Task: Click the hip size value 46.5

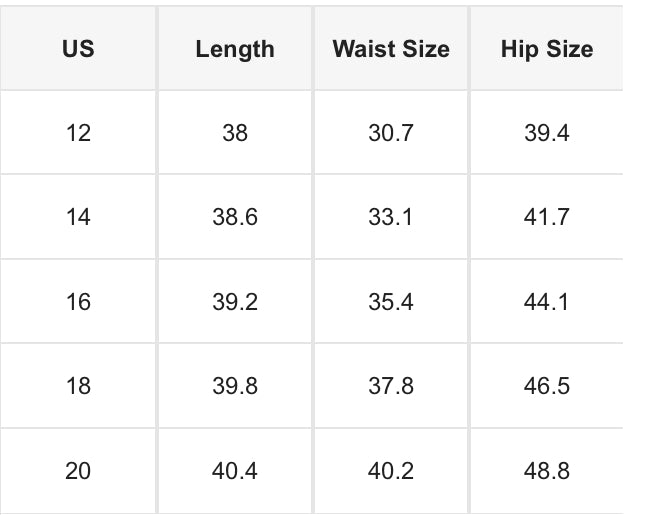Action: coord(547,386)
